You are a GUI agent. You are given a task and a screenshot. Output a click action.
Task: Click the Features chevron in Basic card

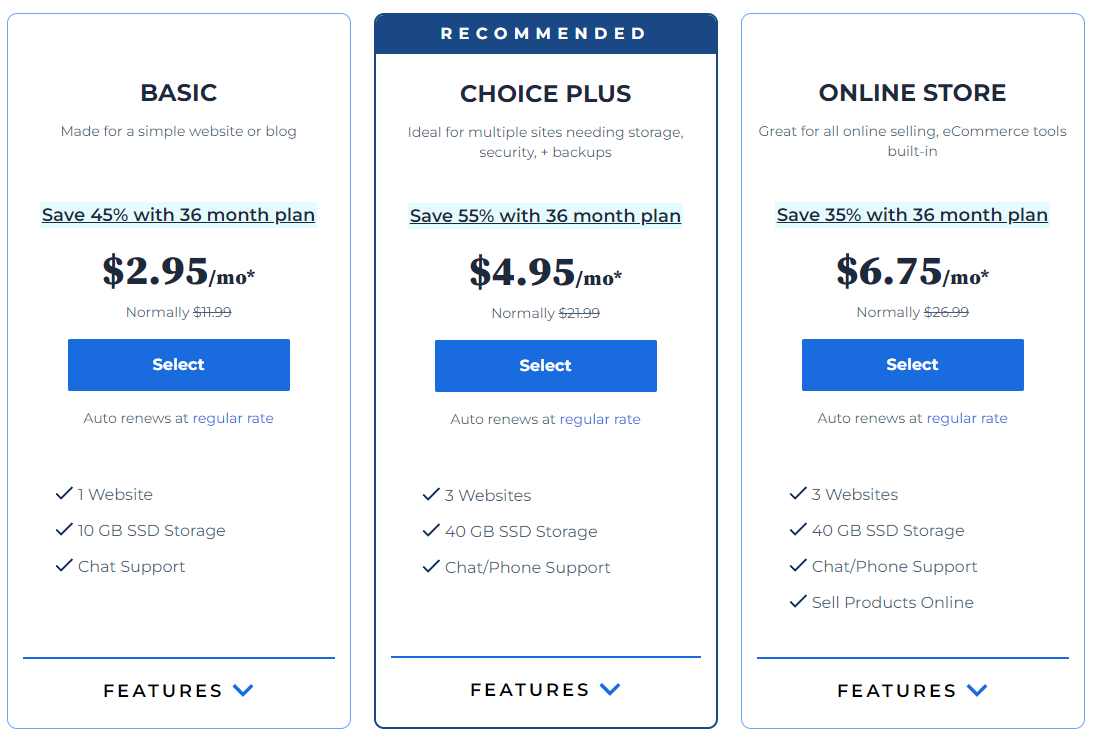[243, 690]
